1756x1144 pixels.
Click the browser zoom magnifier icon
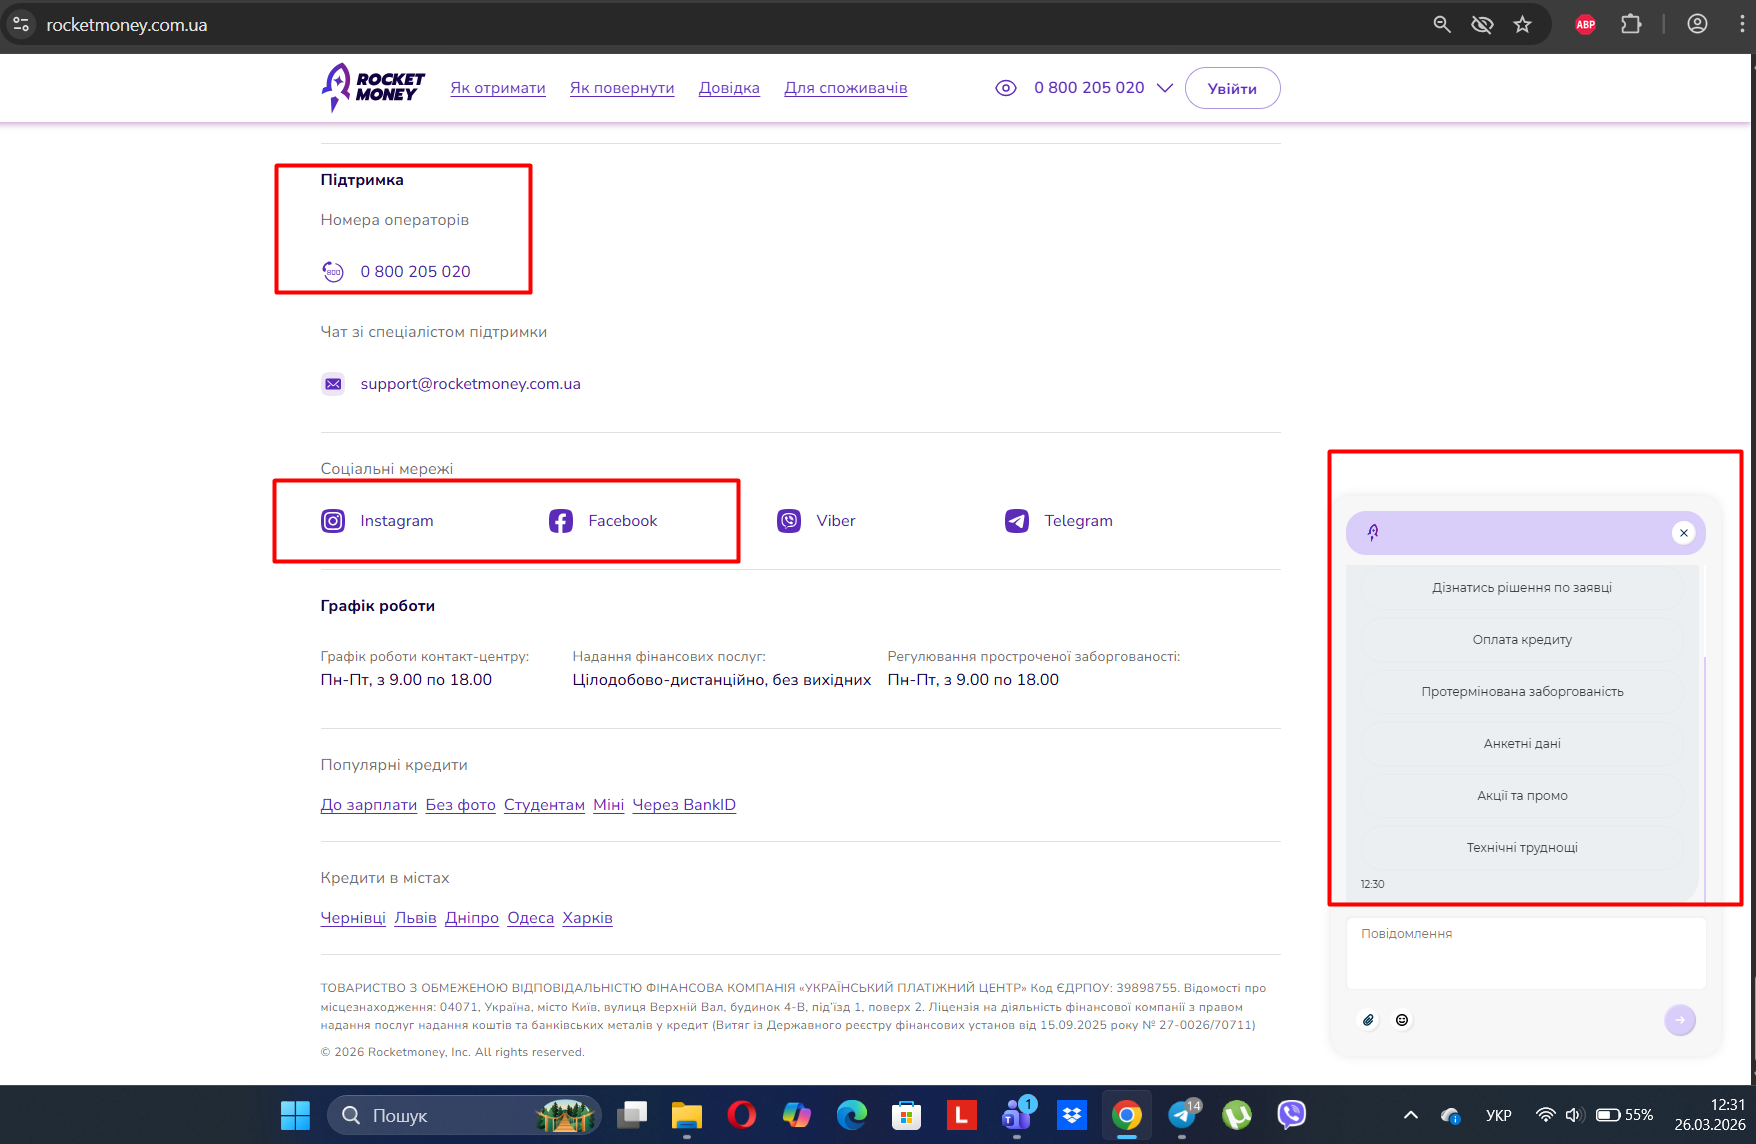tap(1442, 24)
